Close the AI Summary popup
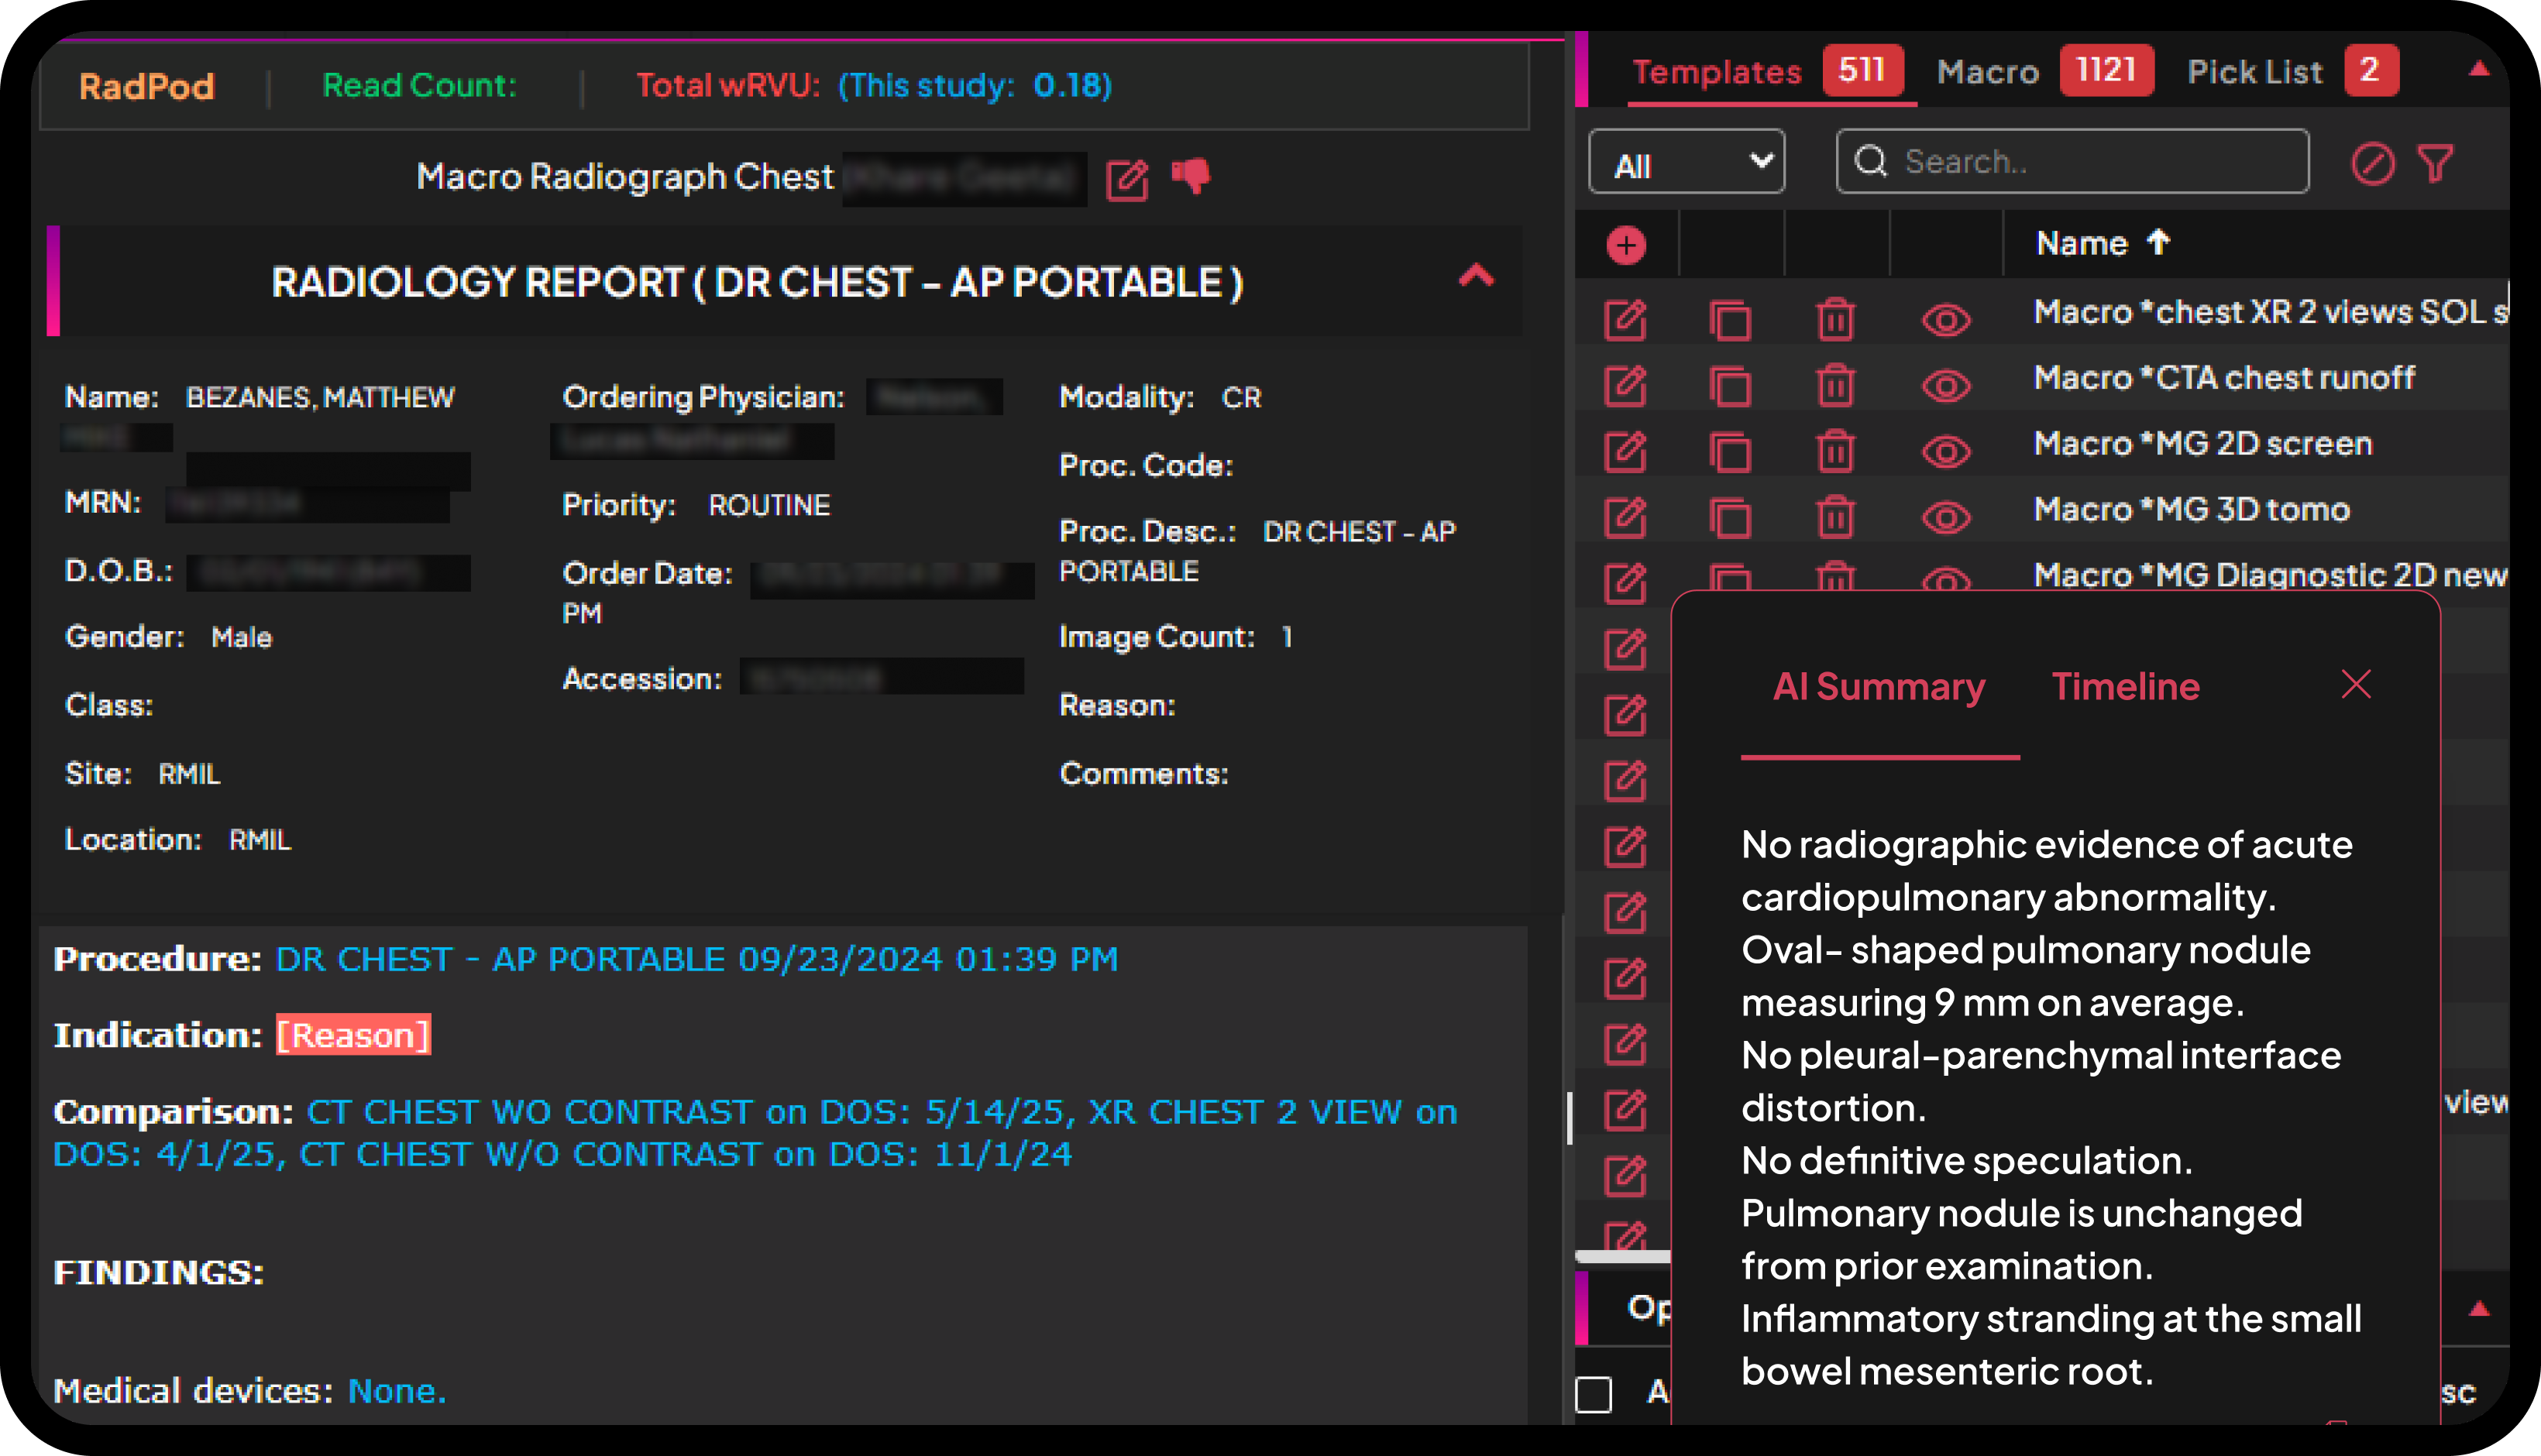This screenshot has height=1456, width=2541. 2356,685
